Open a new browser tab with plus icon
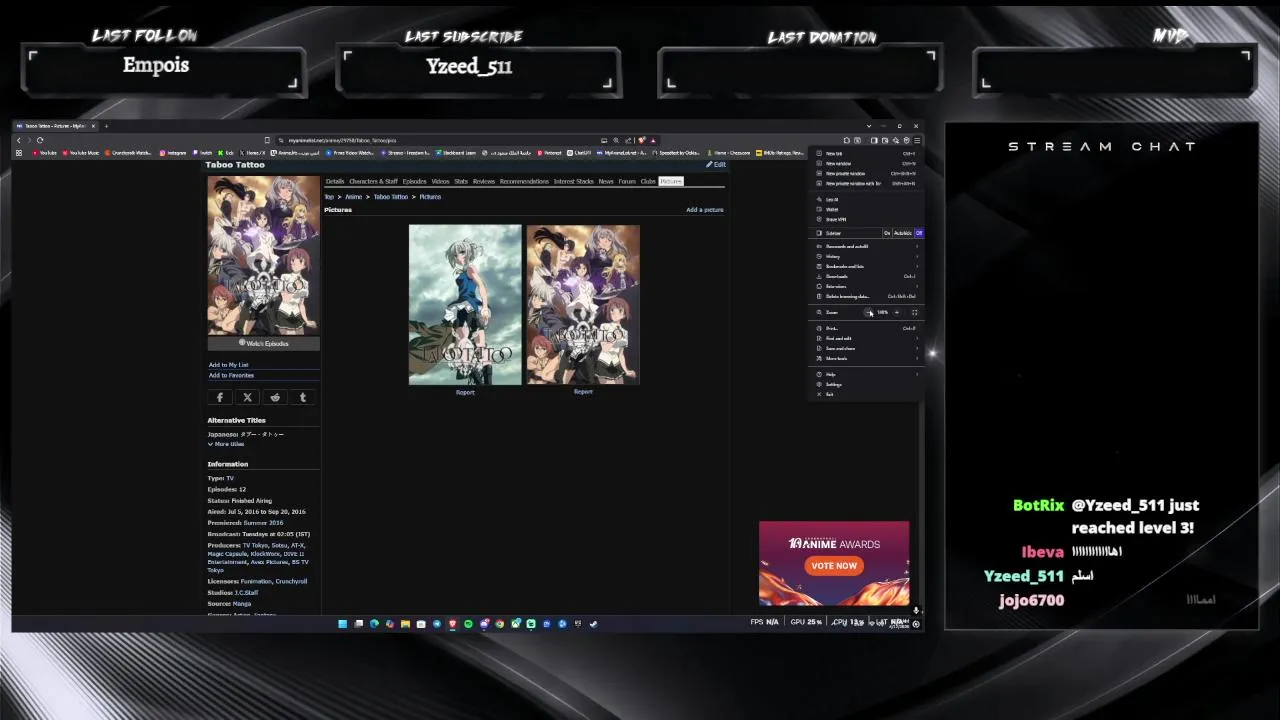The width and height of the screenshot is (1280, 720). pos(106,126)
